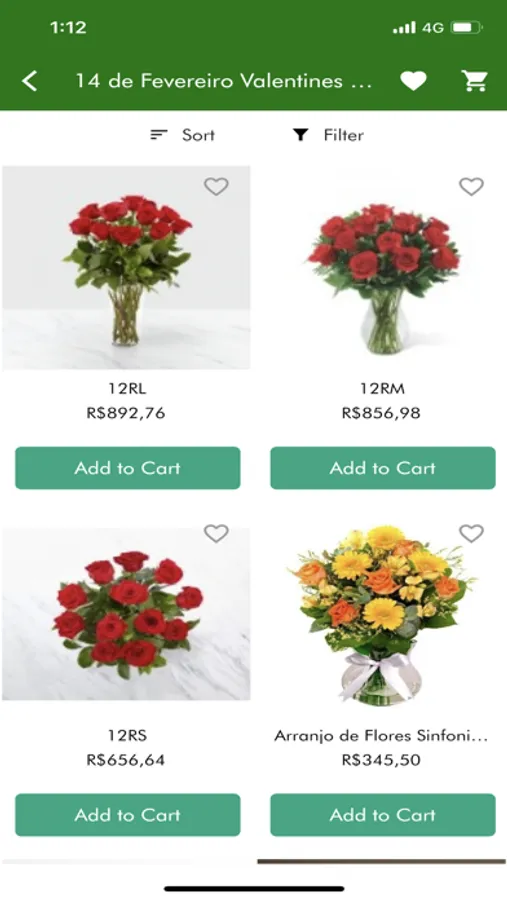Favorite the 12RM bouquet heart
507x900 pixels.
(x=471, y=186)
